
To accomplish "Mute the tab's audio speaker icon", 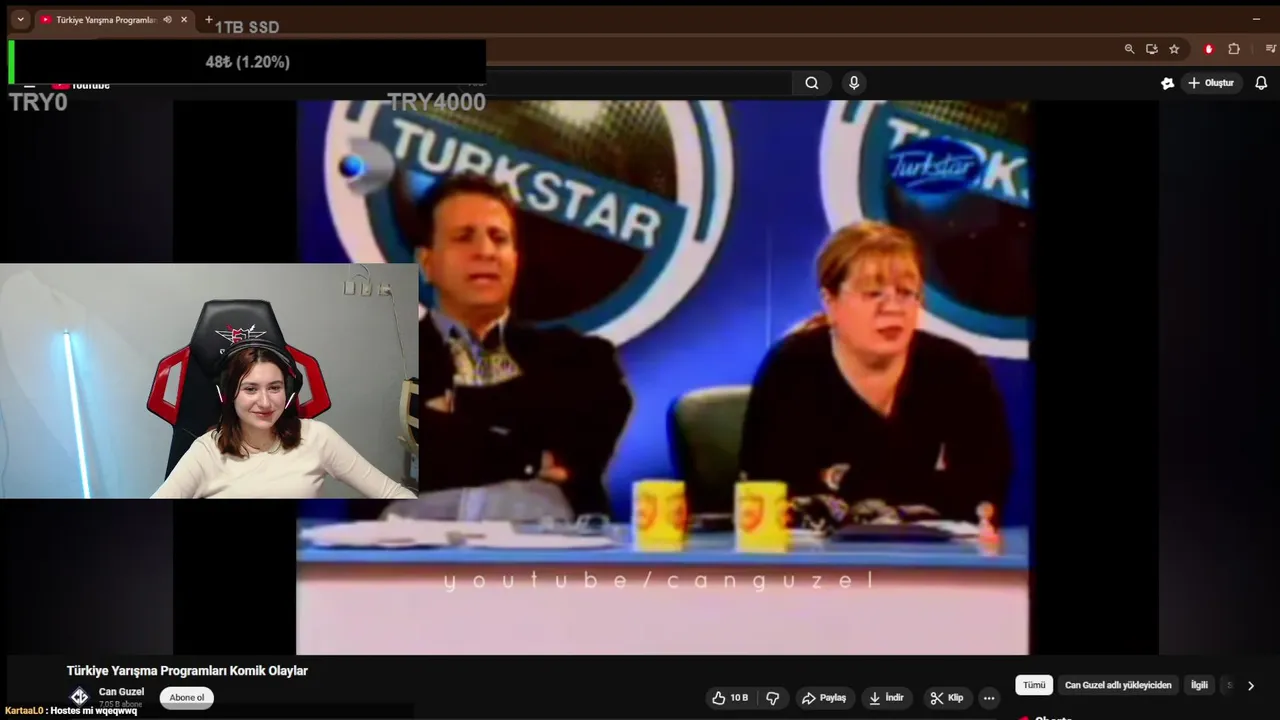I will click(167, 20).
